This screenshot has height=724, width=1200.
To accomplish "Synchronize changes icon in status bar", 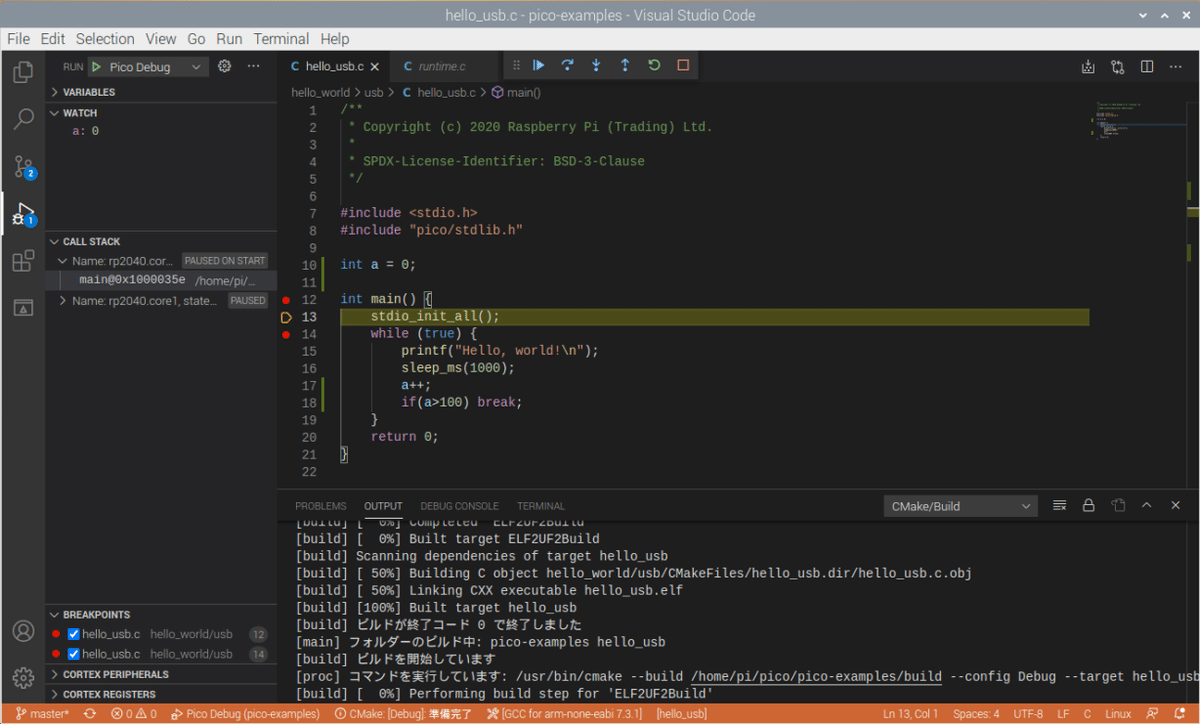I will (x=91, y=714).
